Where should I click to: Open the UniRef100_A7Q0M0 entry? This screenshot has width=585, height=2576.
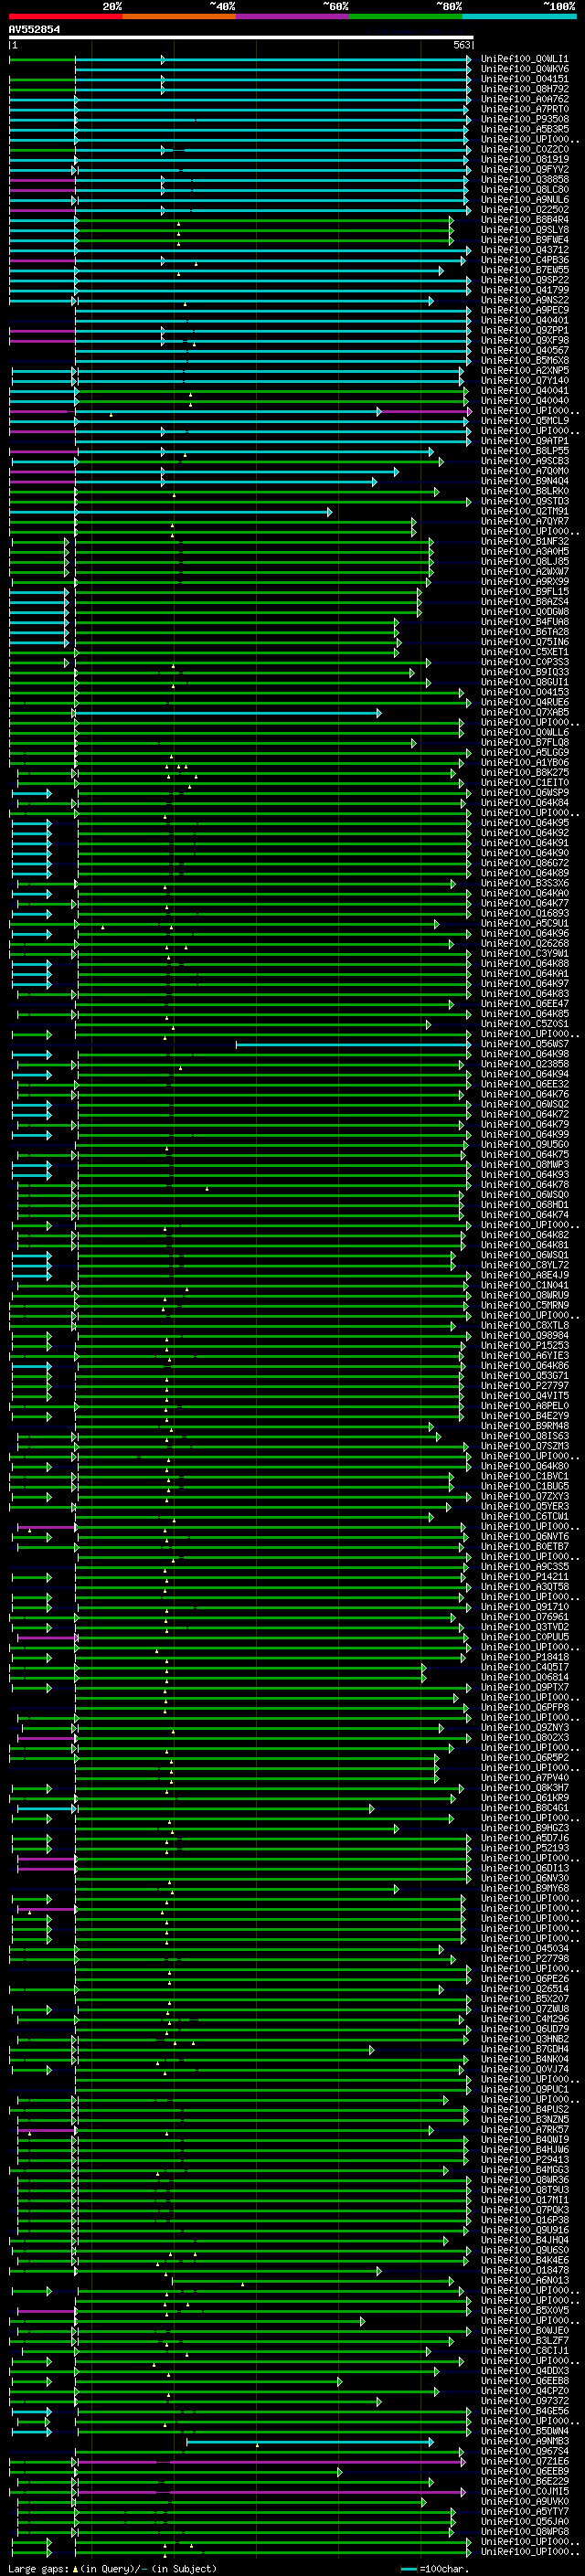click(524, 471)
